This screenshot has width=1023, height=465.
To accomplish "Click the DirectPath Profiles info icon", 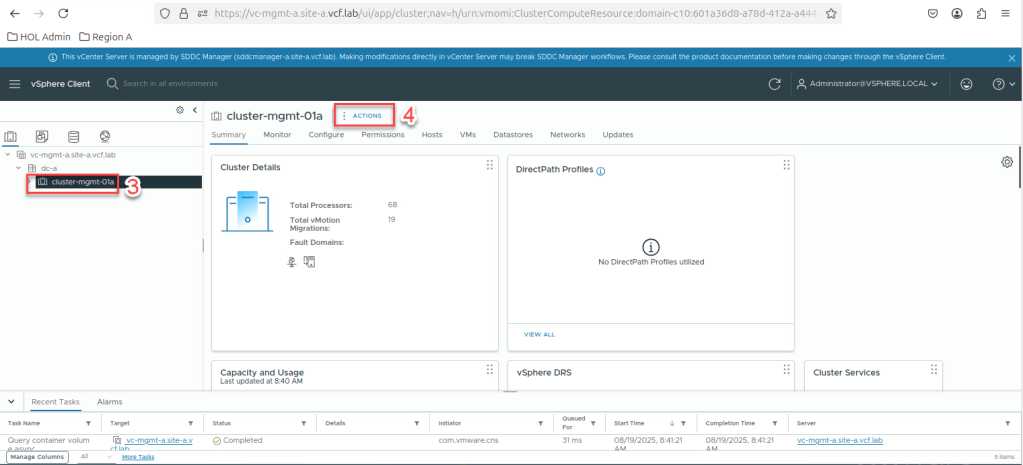I will click(x=601, y=172).
